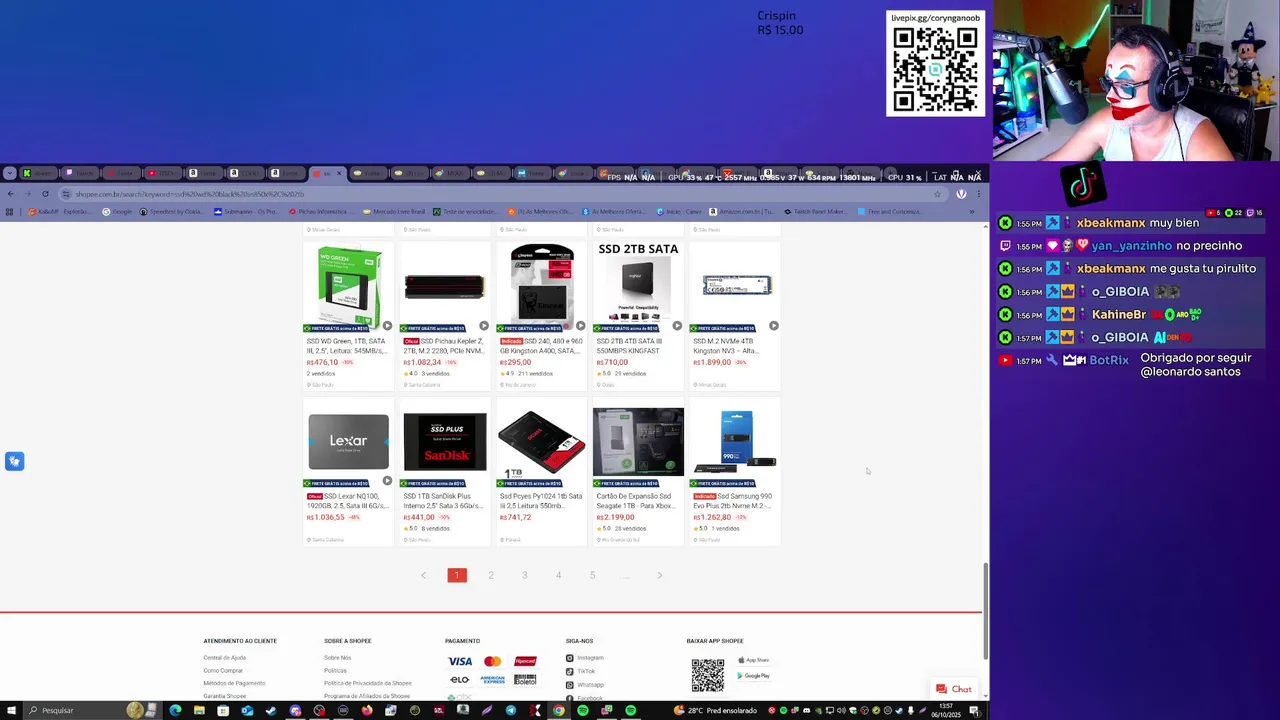Open Shopee Instagram link
The height and width of the screenshot is (720, 1280).
585,658
